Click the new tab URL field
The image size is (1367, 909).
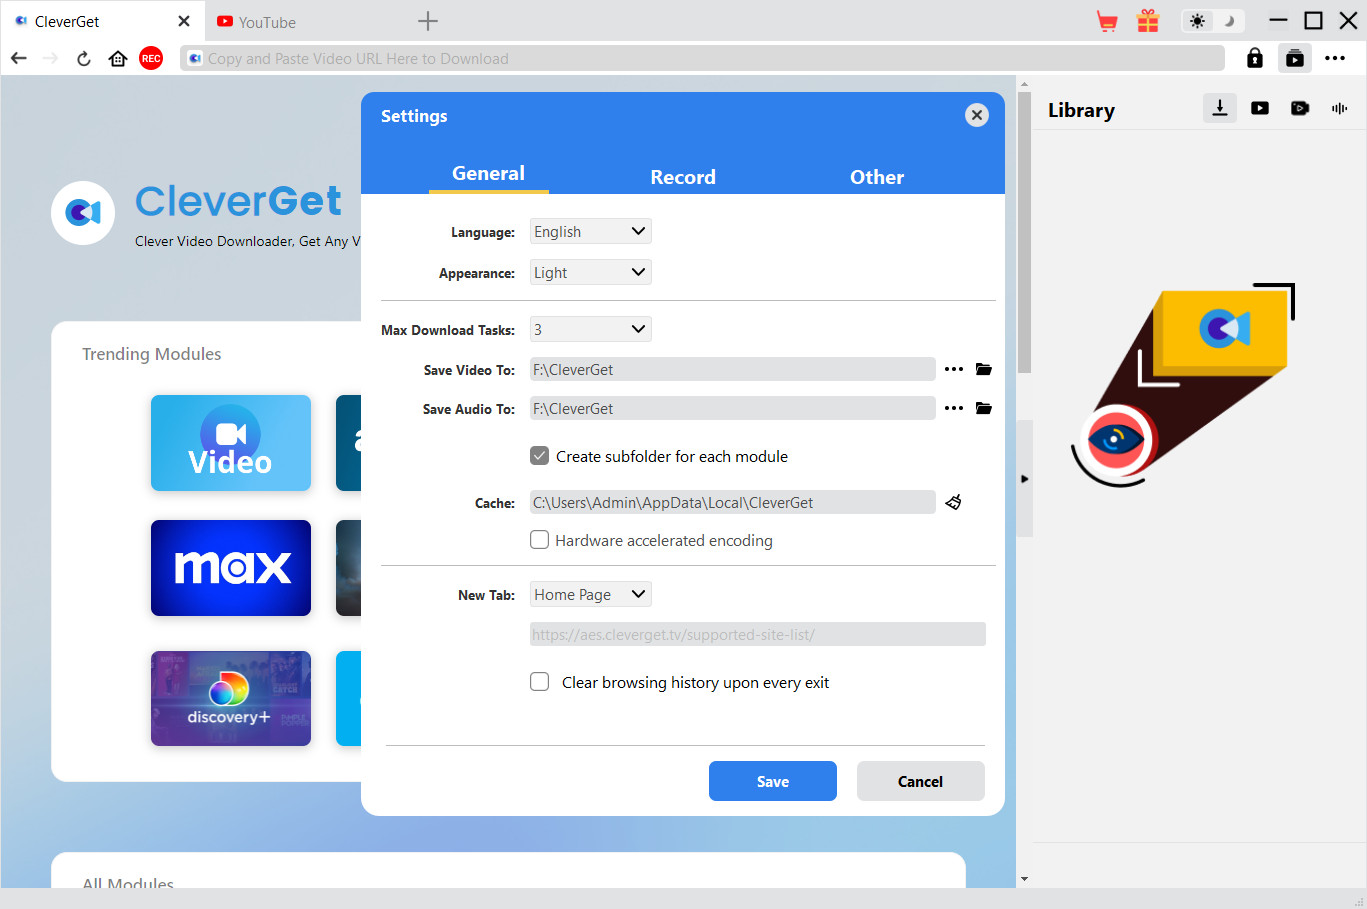point(758,634)
